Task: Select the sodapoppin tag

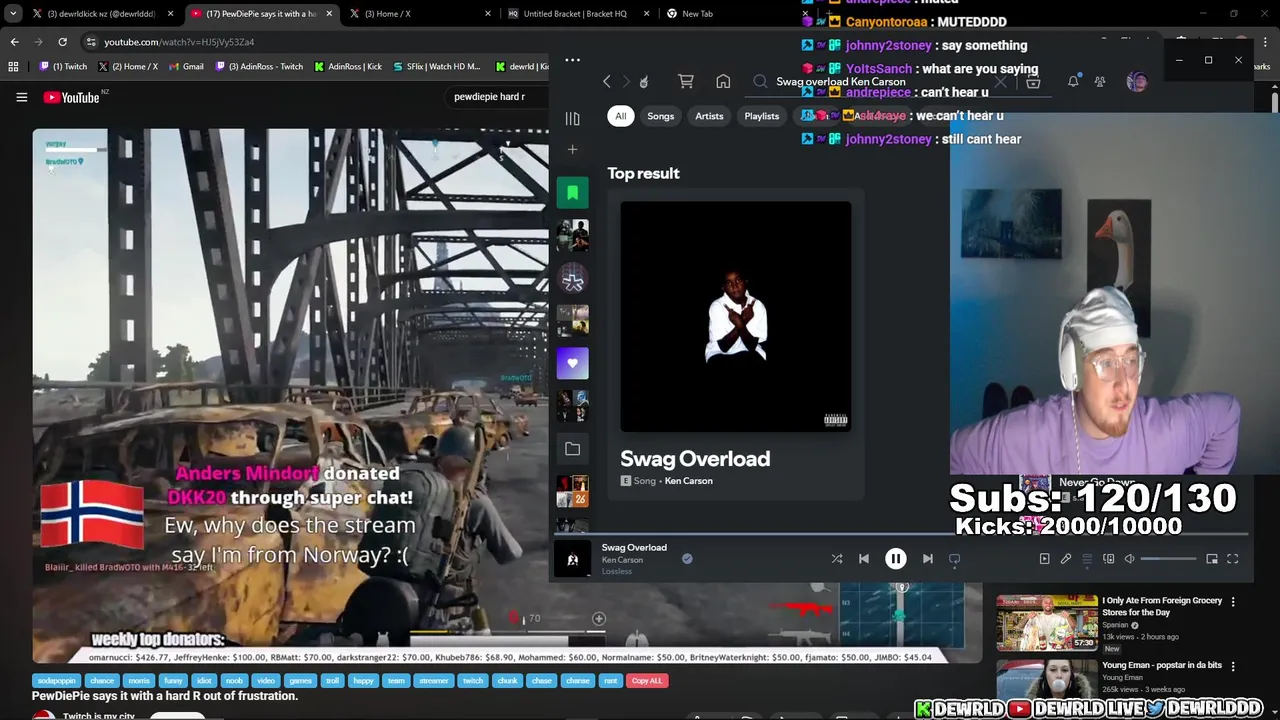Action: tap(57, 681)
